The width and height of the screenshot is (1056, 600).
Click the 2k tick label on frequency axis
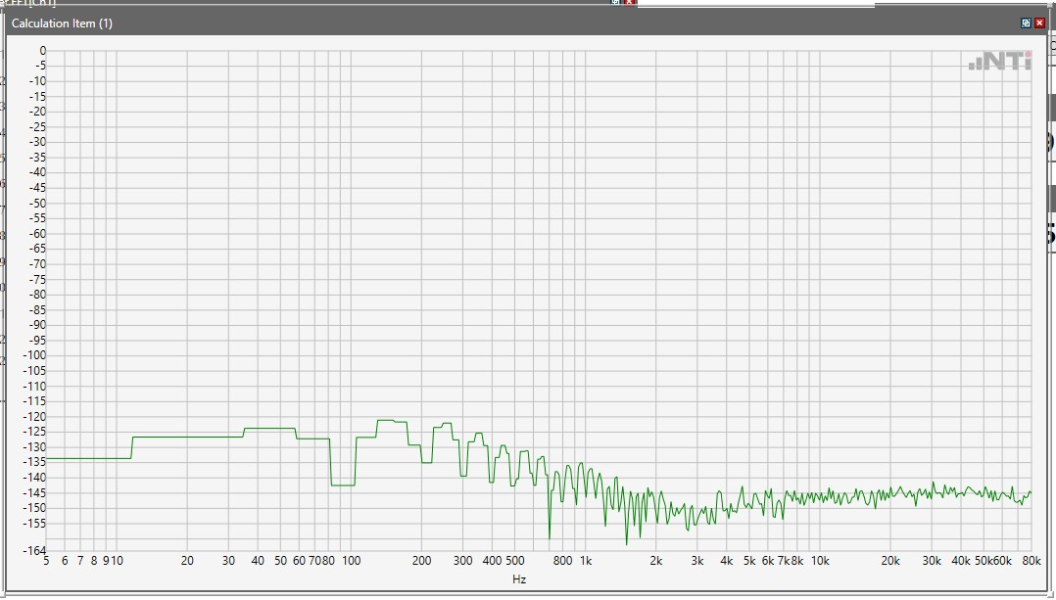(656, 562)
